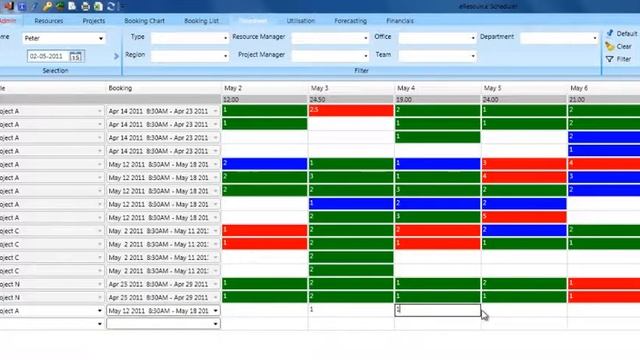Open help via the question mark icon

[x=34, y=6]
